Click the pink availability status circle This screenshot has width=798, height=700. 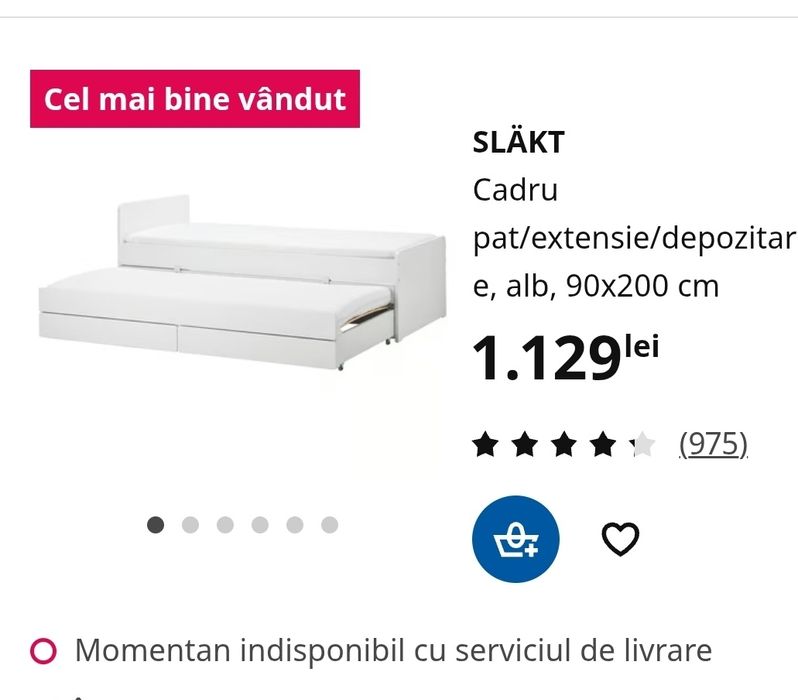43,651
